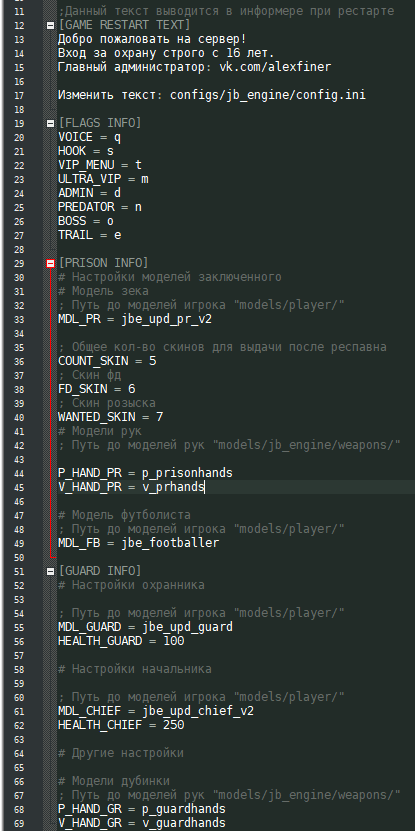Screen dimensions: 415x831
Task: Click the MDL_FB = jbe_footballer line
Action: click(138, 543)
